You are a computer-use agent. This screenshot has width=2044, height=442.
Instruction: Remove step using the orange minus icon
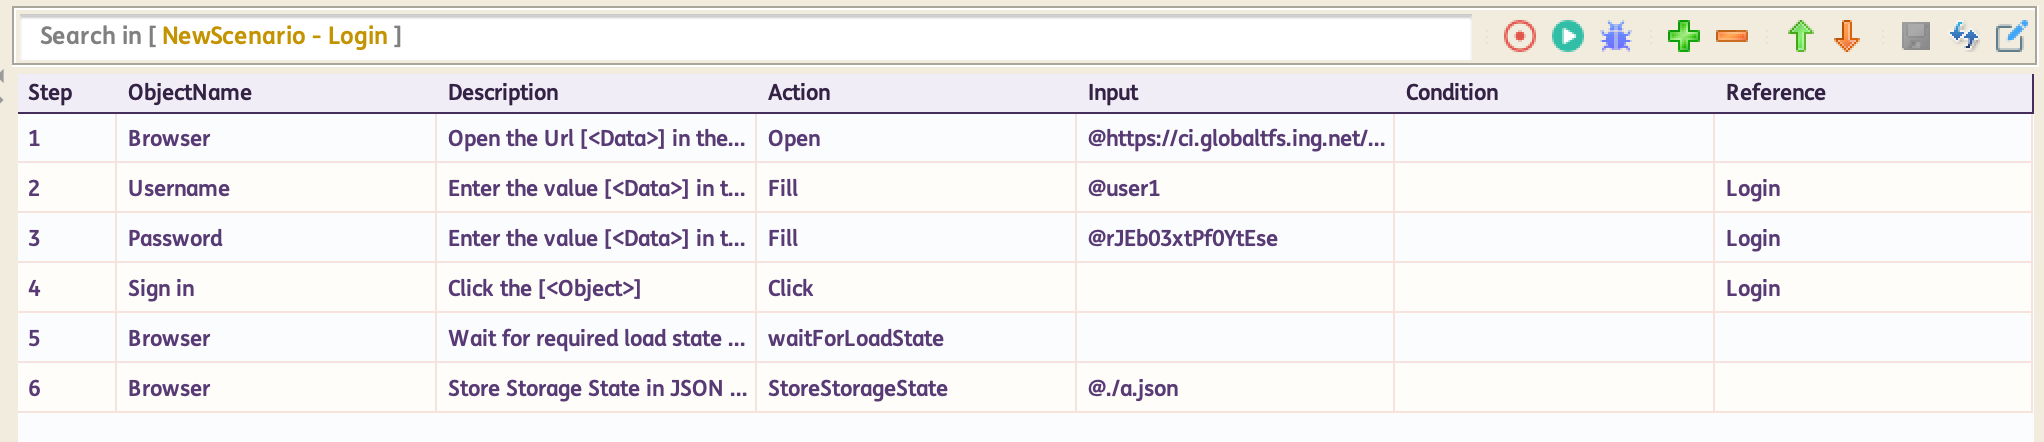tap(1731, 37)
